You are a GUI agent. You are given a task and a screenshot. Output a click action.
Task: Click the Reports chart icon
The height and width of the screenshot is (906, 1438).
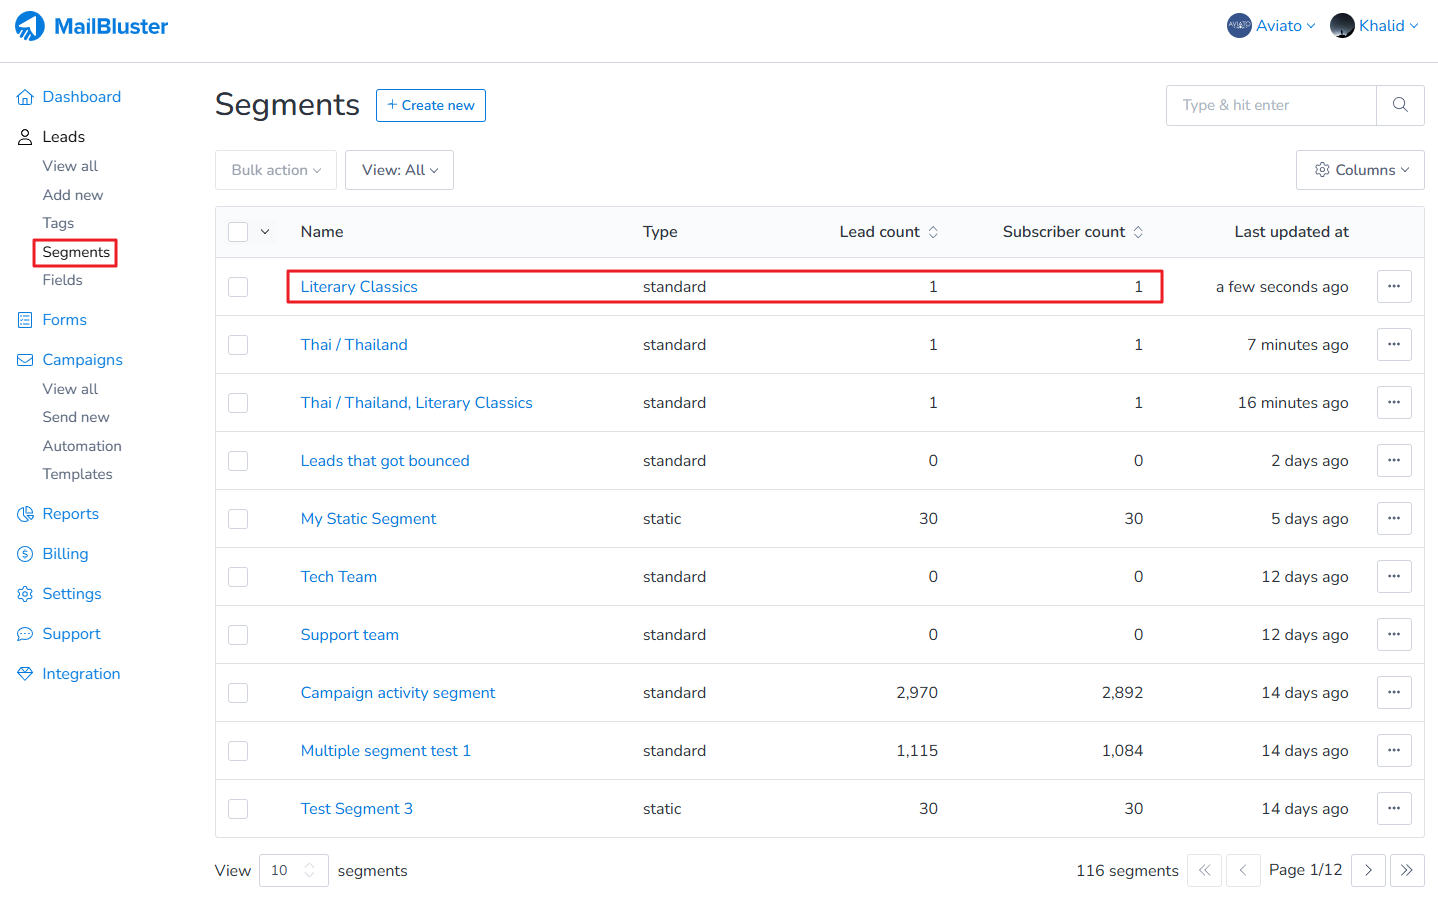(x=25, y=514)
